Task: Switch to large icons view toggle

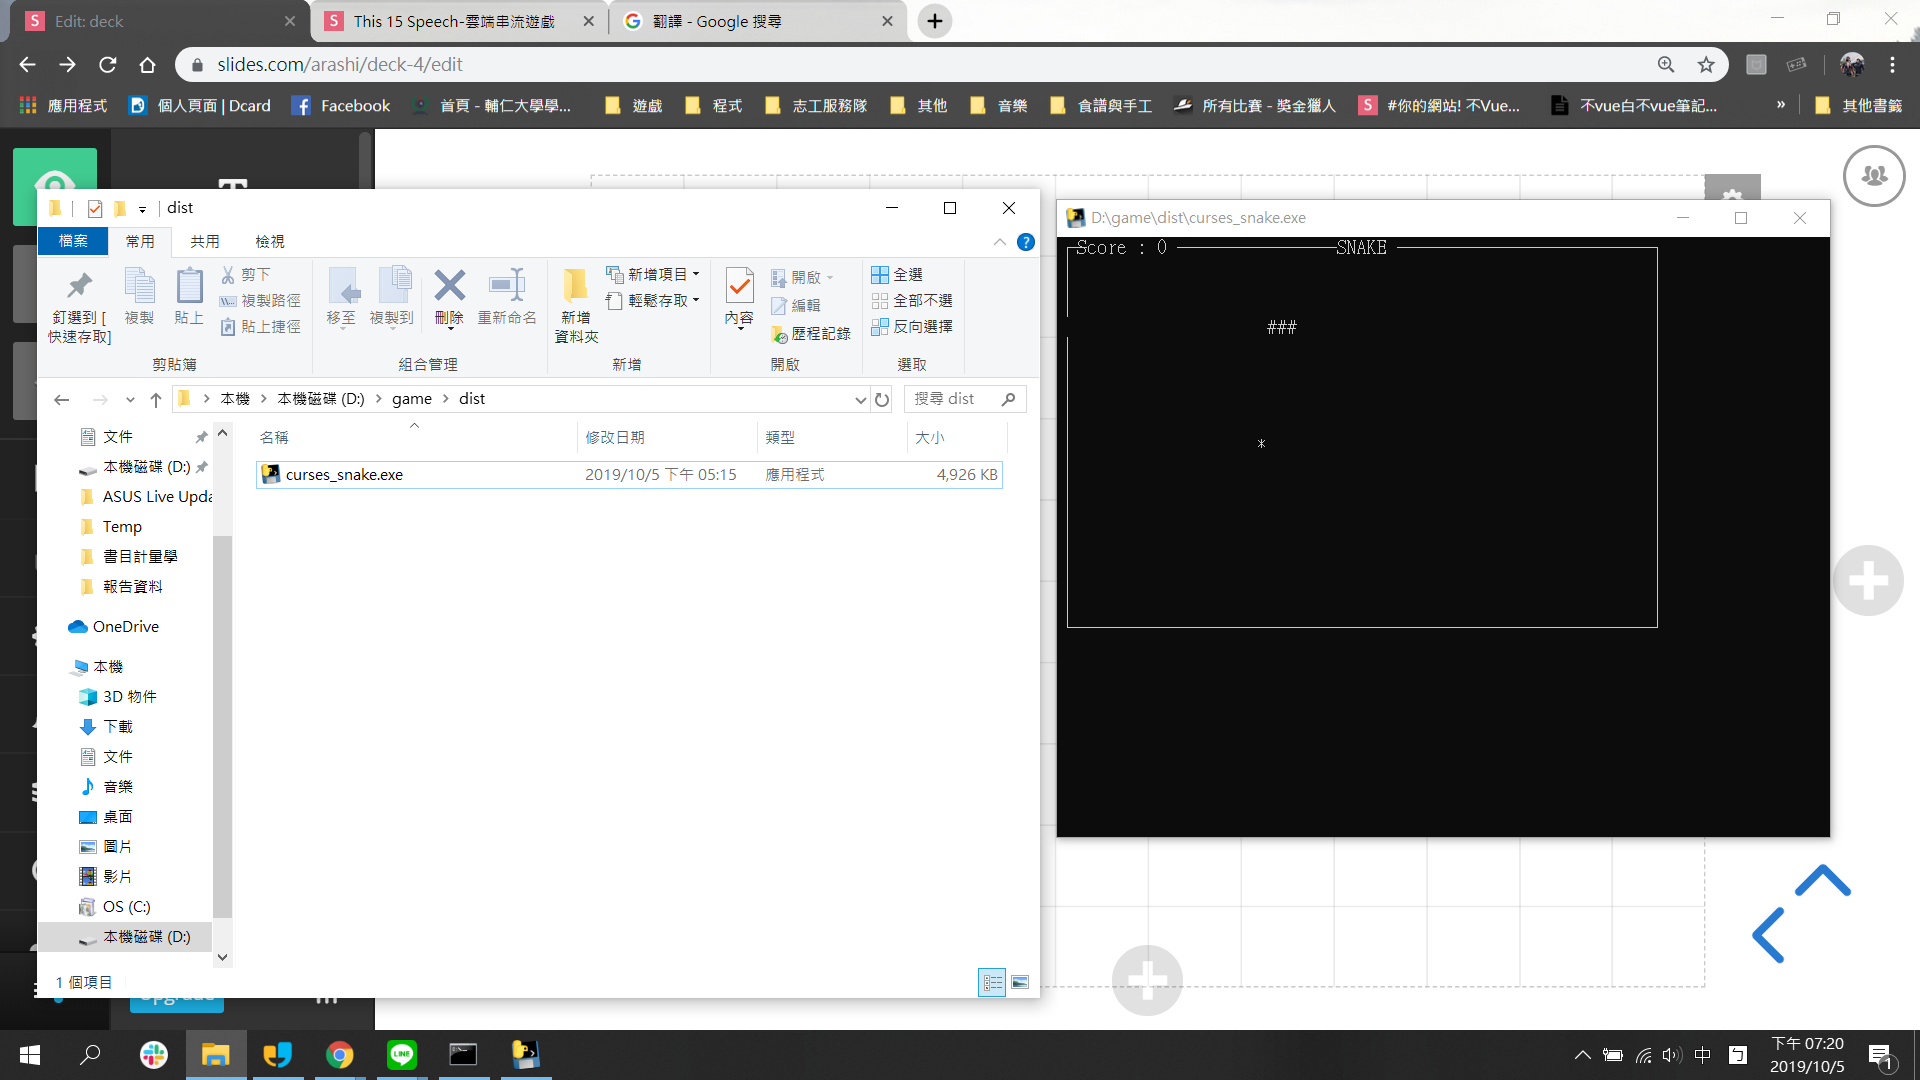Action: 1020,982
